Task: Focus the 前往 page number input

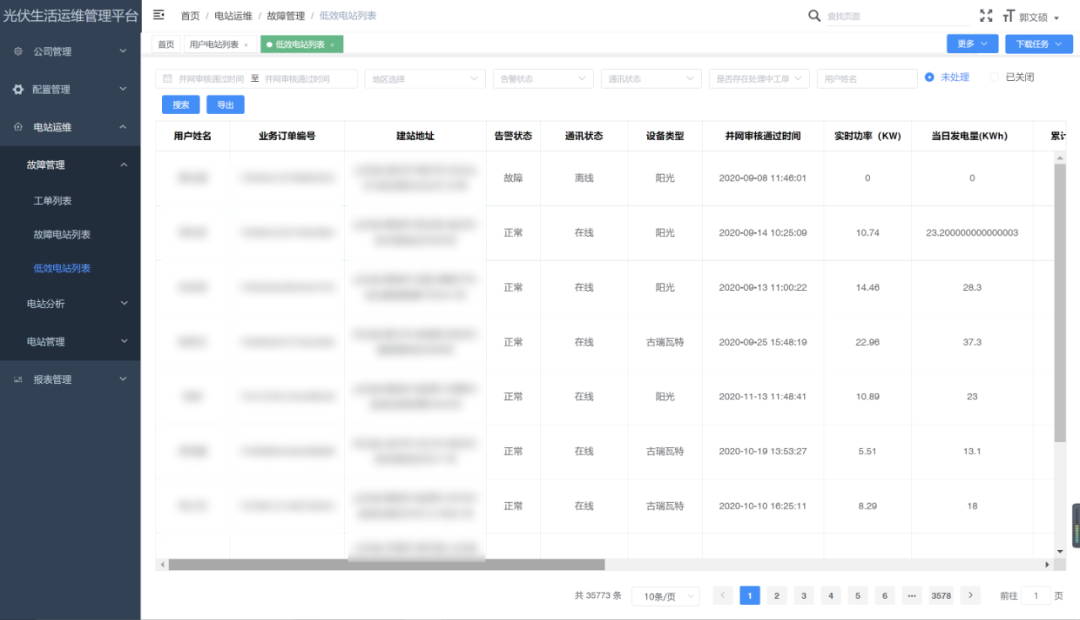Action: click(x=1036, y=596)
